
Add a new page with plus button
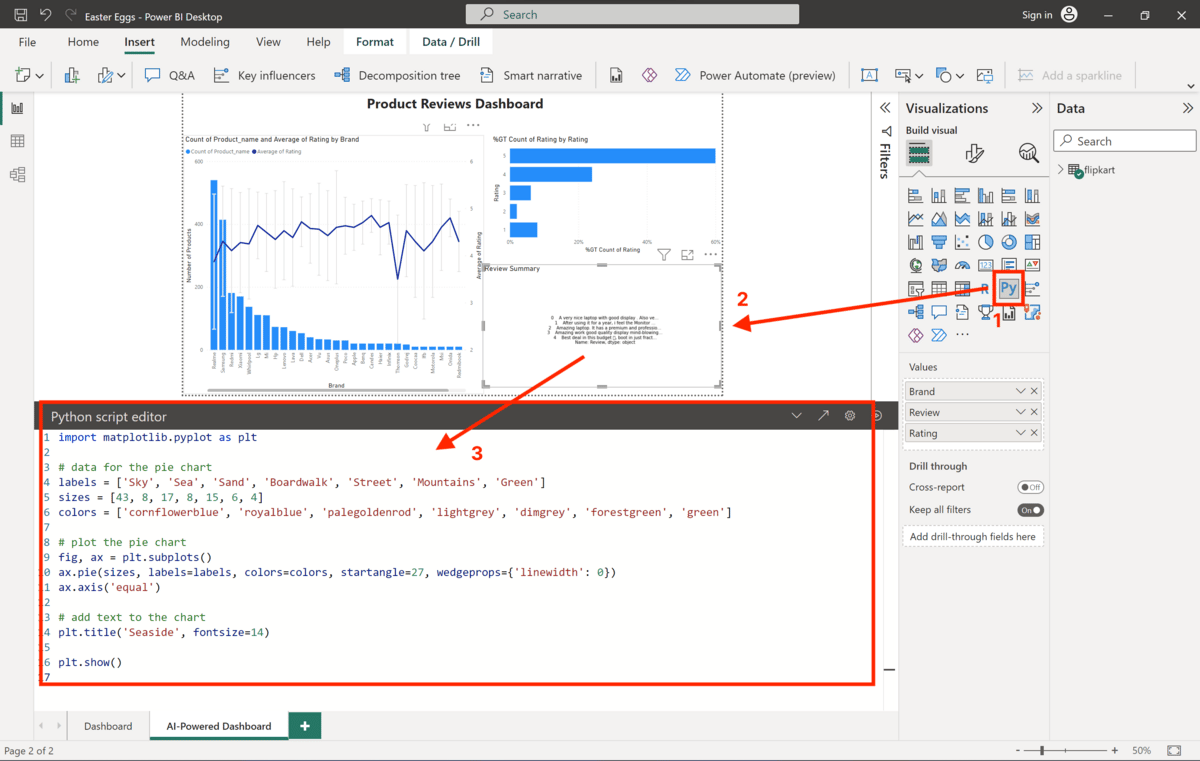(305, 726)
